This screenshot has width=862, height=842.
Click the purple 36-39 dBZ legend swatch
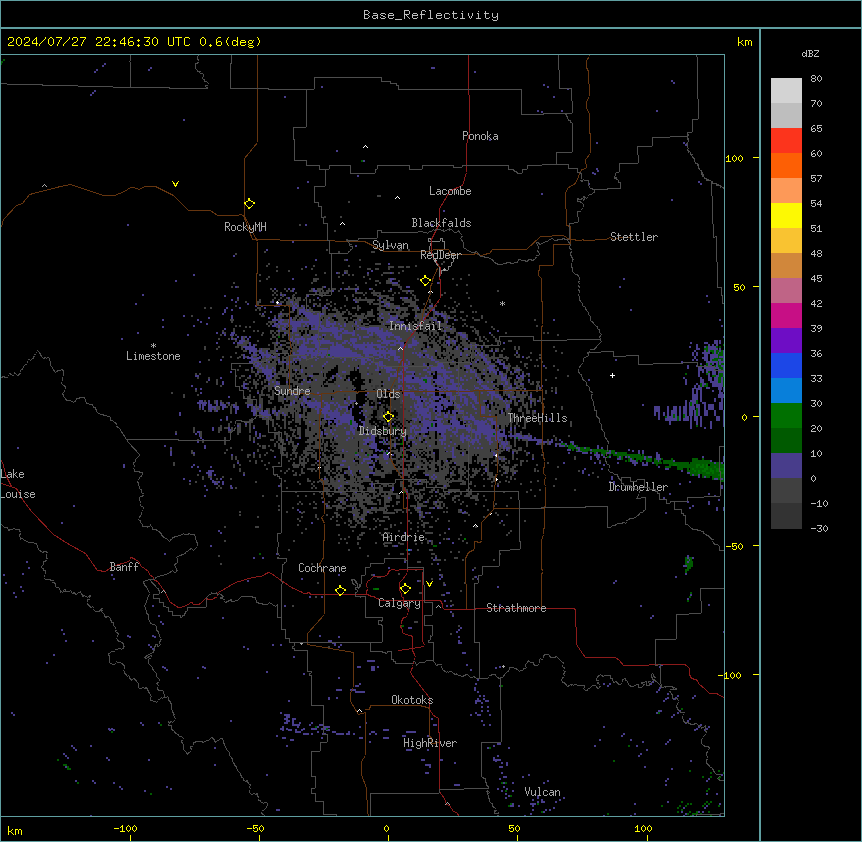(786, 341)
